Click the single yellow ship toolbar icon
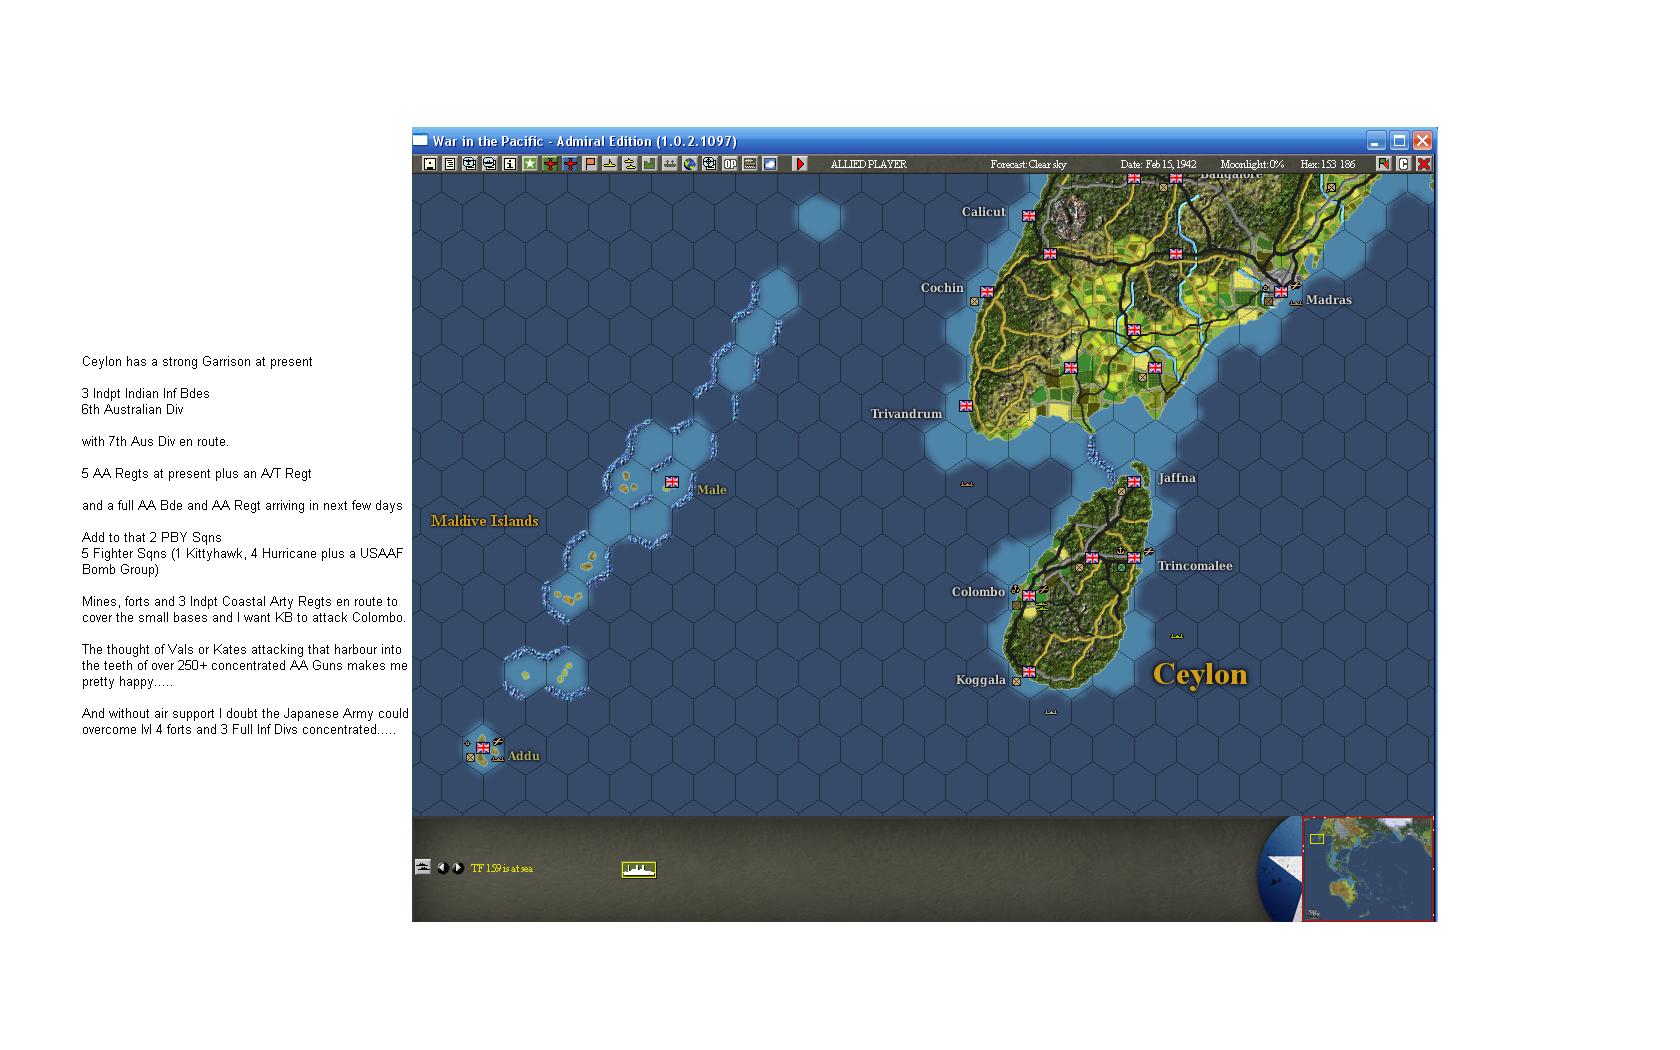This screenshot has width=1680, height=1050. (610, 164)
